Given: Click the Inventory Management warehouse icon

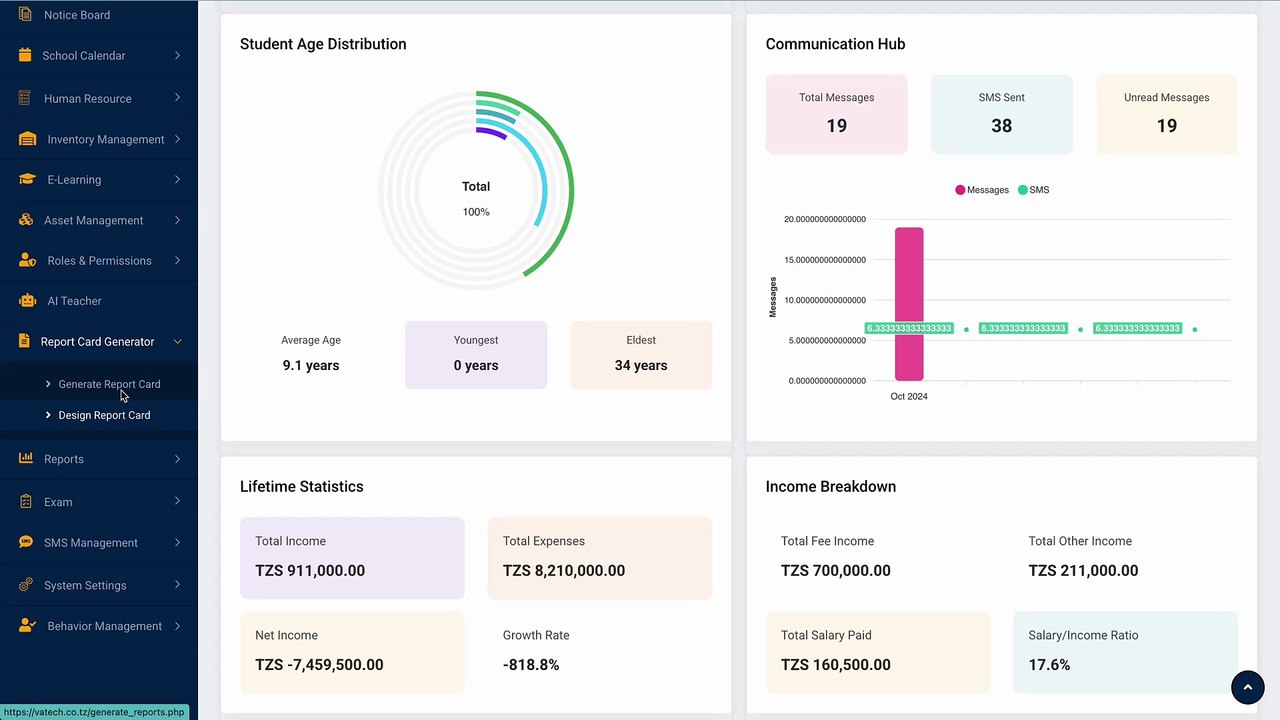Looking at the screenshot, I should (27, 139).
